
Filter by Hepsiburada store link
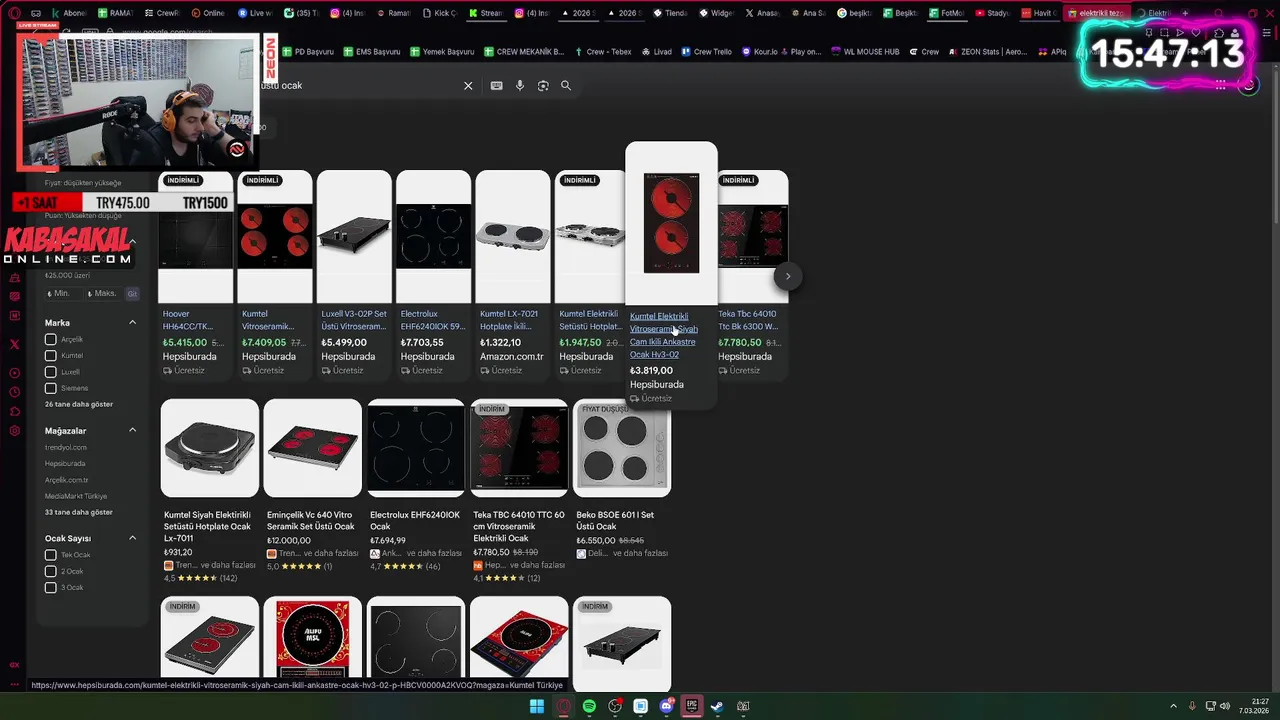click(65, 463)
